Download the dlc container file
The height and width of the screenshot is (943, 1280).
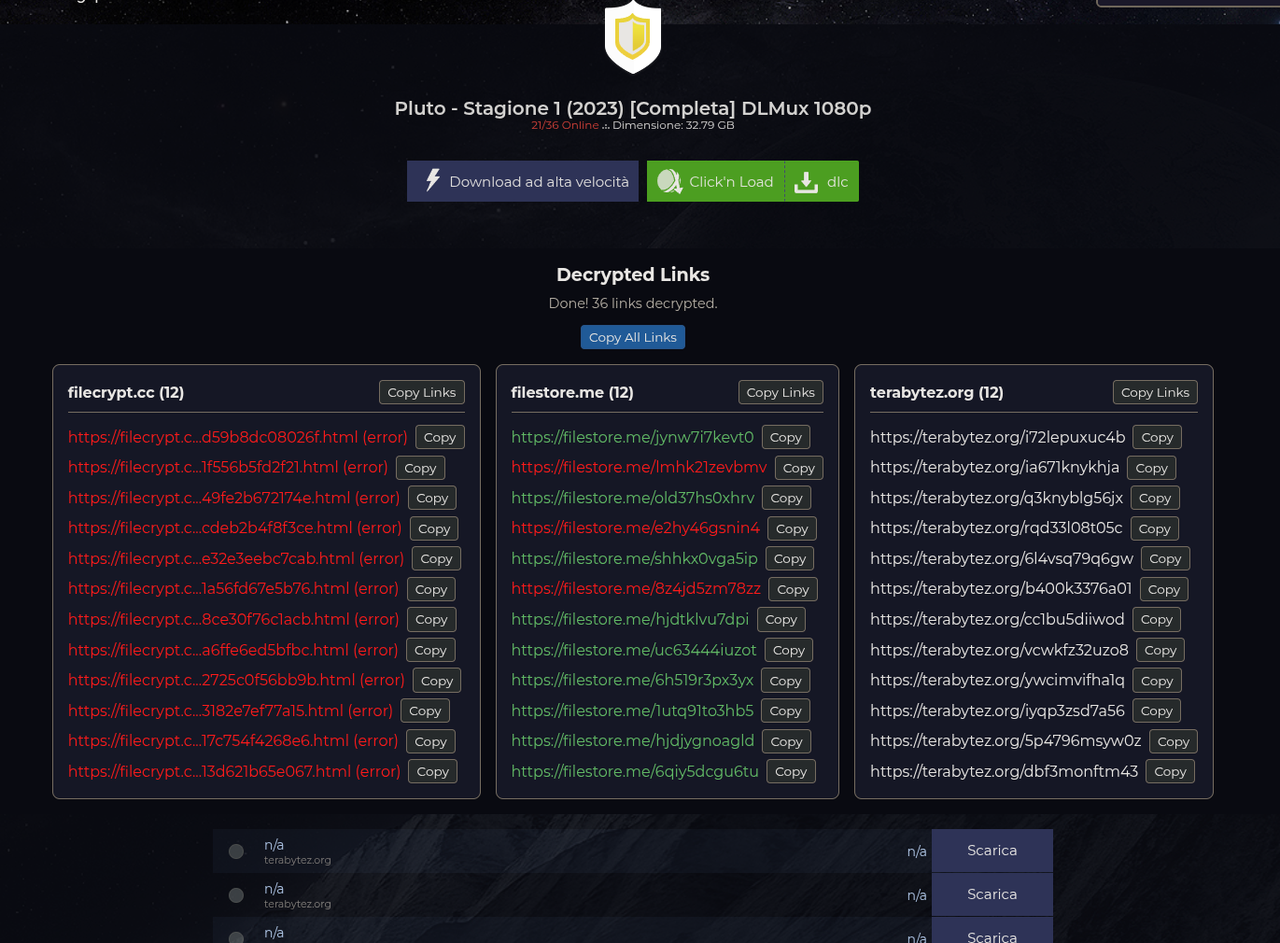point(822,181)
